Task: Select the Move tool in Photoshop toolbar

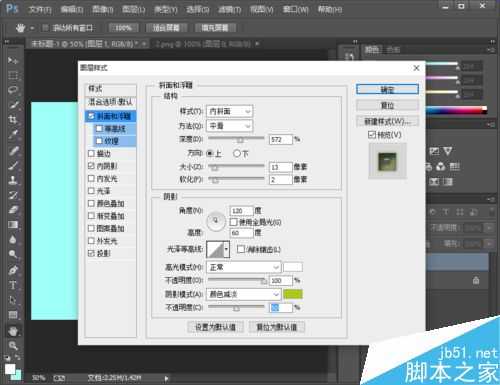Action: (13, 60)
